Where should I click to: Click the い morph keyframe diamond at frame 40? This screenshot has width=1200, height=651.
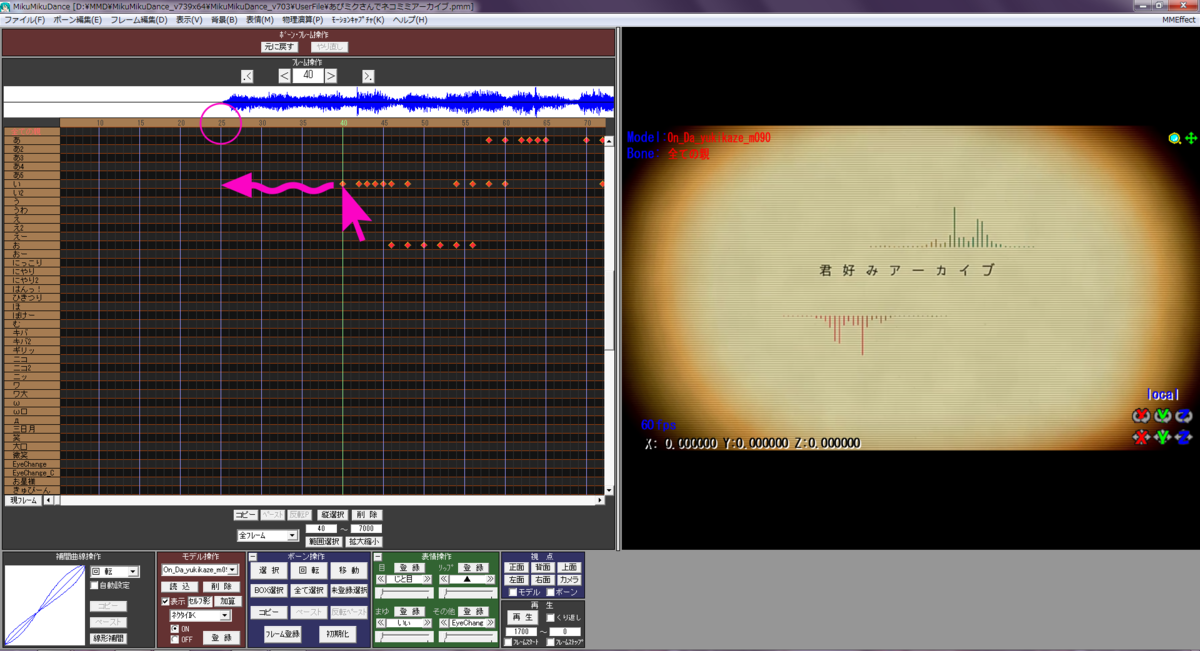click(x=342, y=184)
